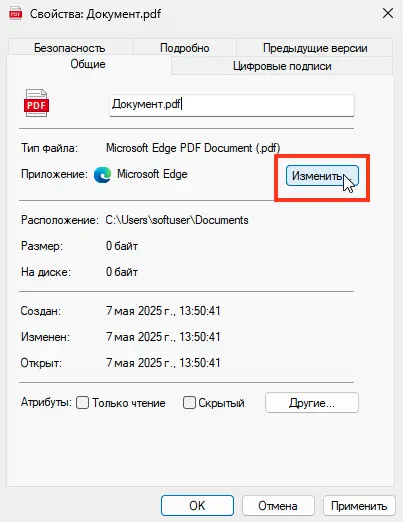
Task: Enable the Только чтение checkbox
Action: coord(82,403)
